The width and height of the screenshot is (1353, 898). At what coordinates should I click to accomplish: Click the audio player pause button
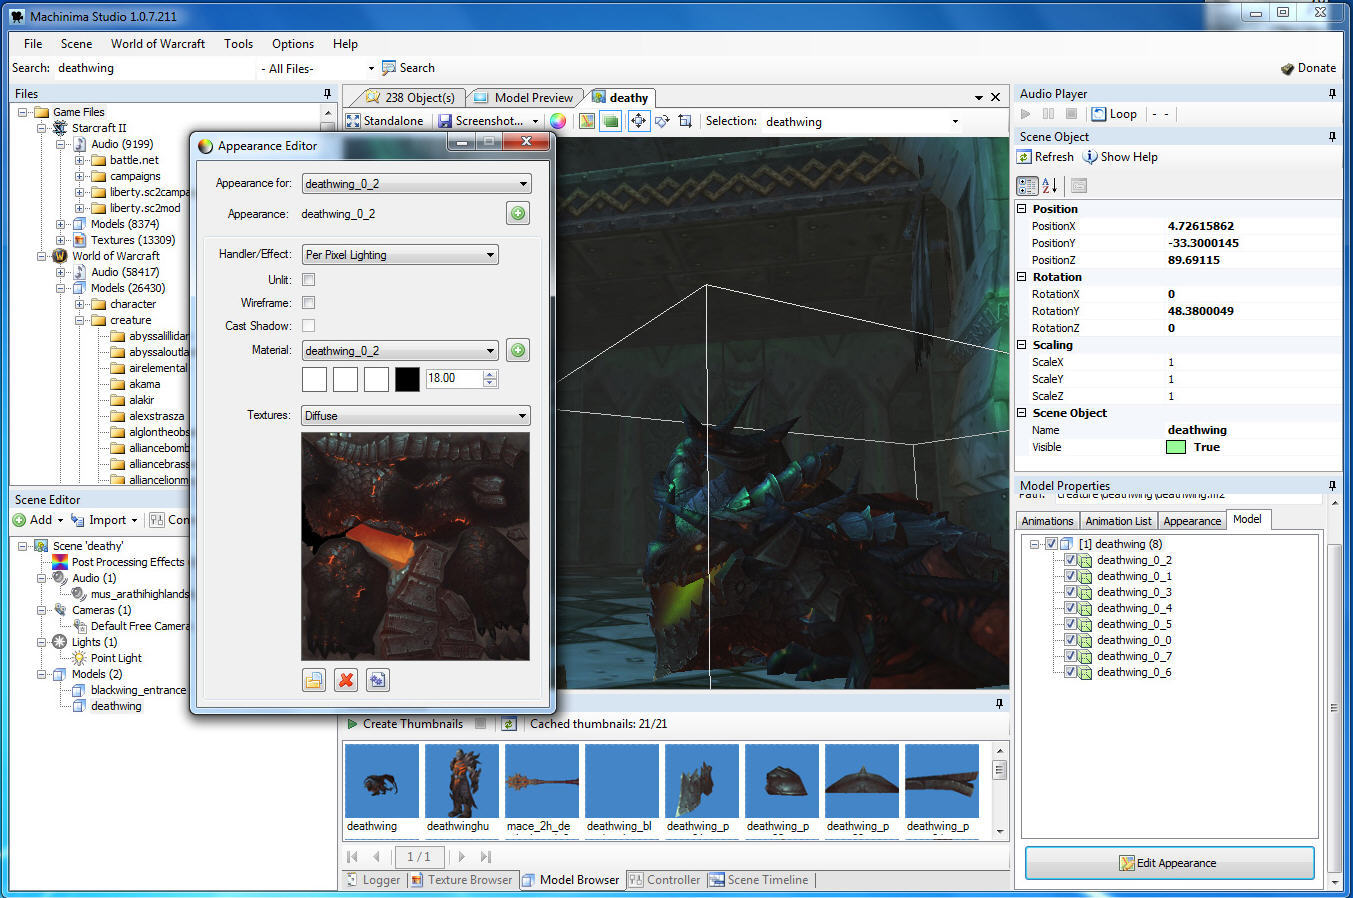pyautogui.click(x=1048, y=114)
